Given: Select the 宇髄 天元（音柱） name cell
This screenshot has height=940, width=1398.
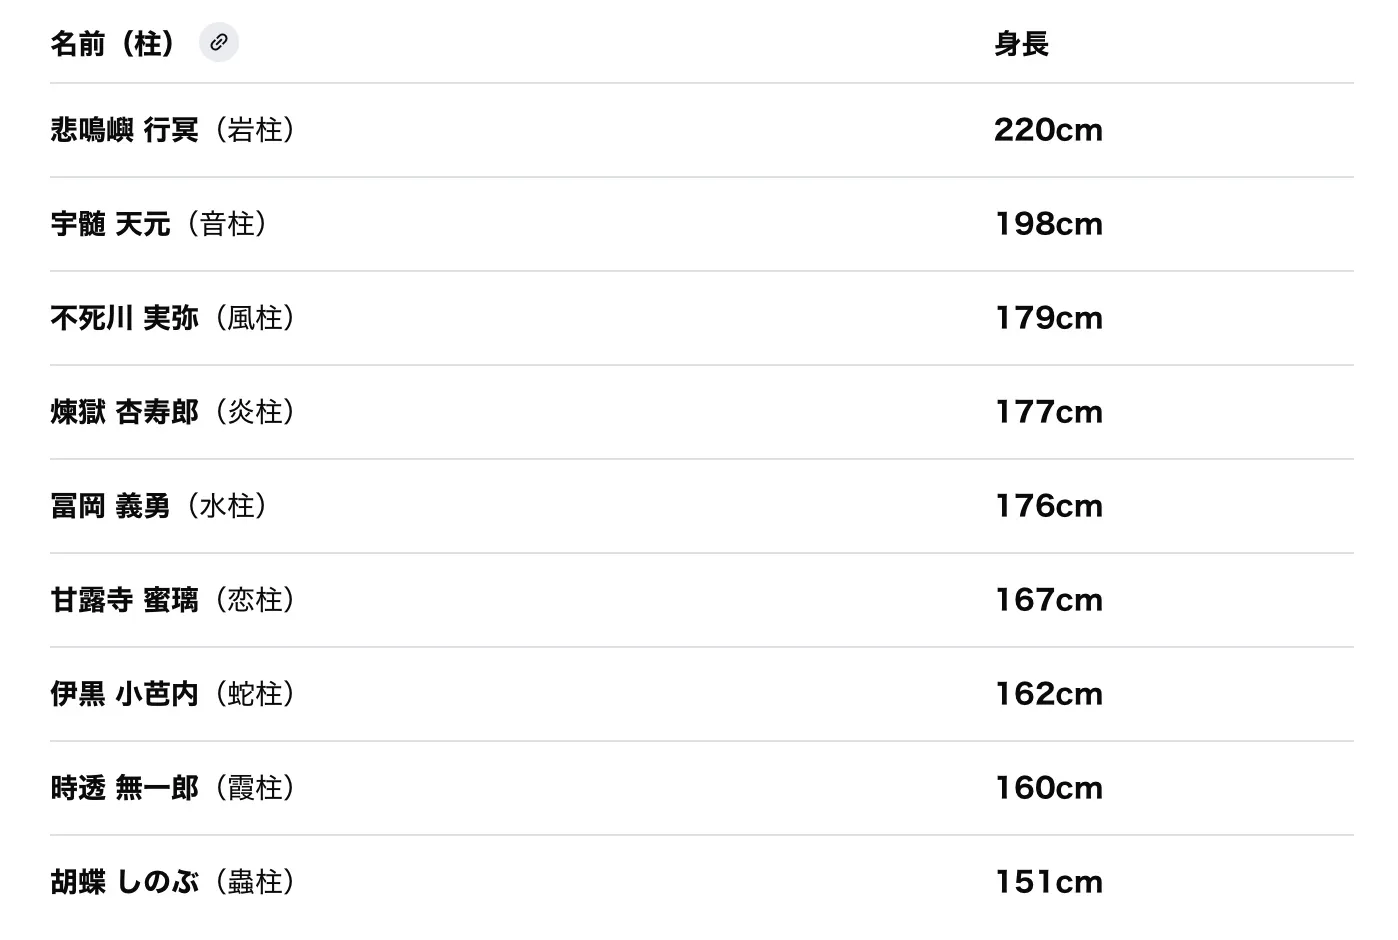Looking at the screenshot, I should click(159, 224).
